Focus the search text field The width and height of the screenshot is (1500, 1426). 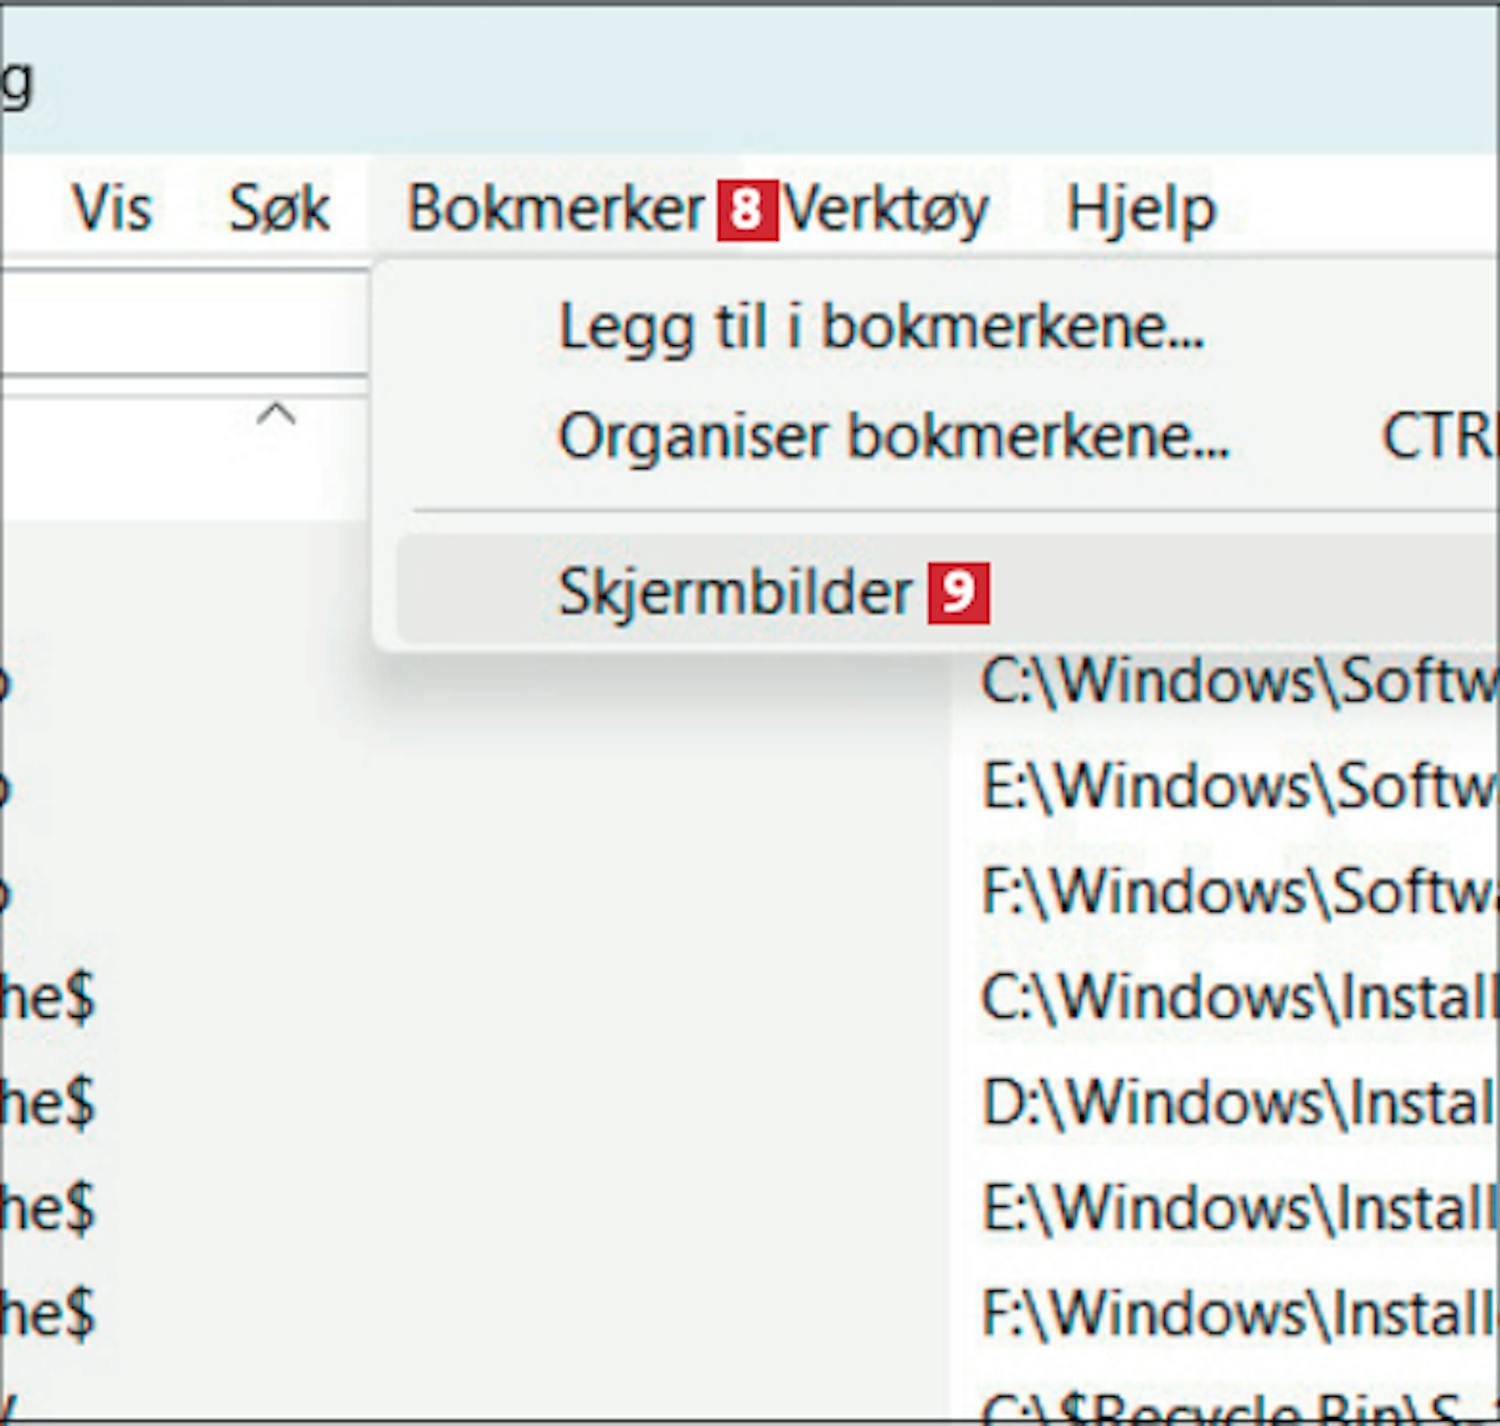pos(180,325)
